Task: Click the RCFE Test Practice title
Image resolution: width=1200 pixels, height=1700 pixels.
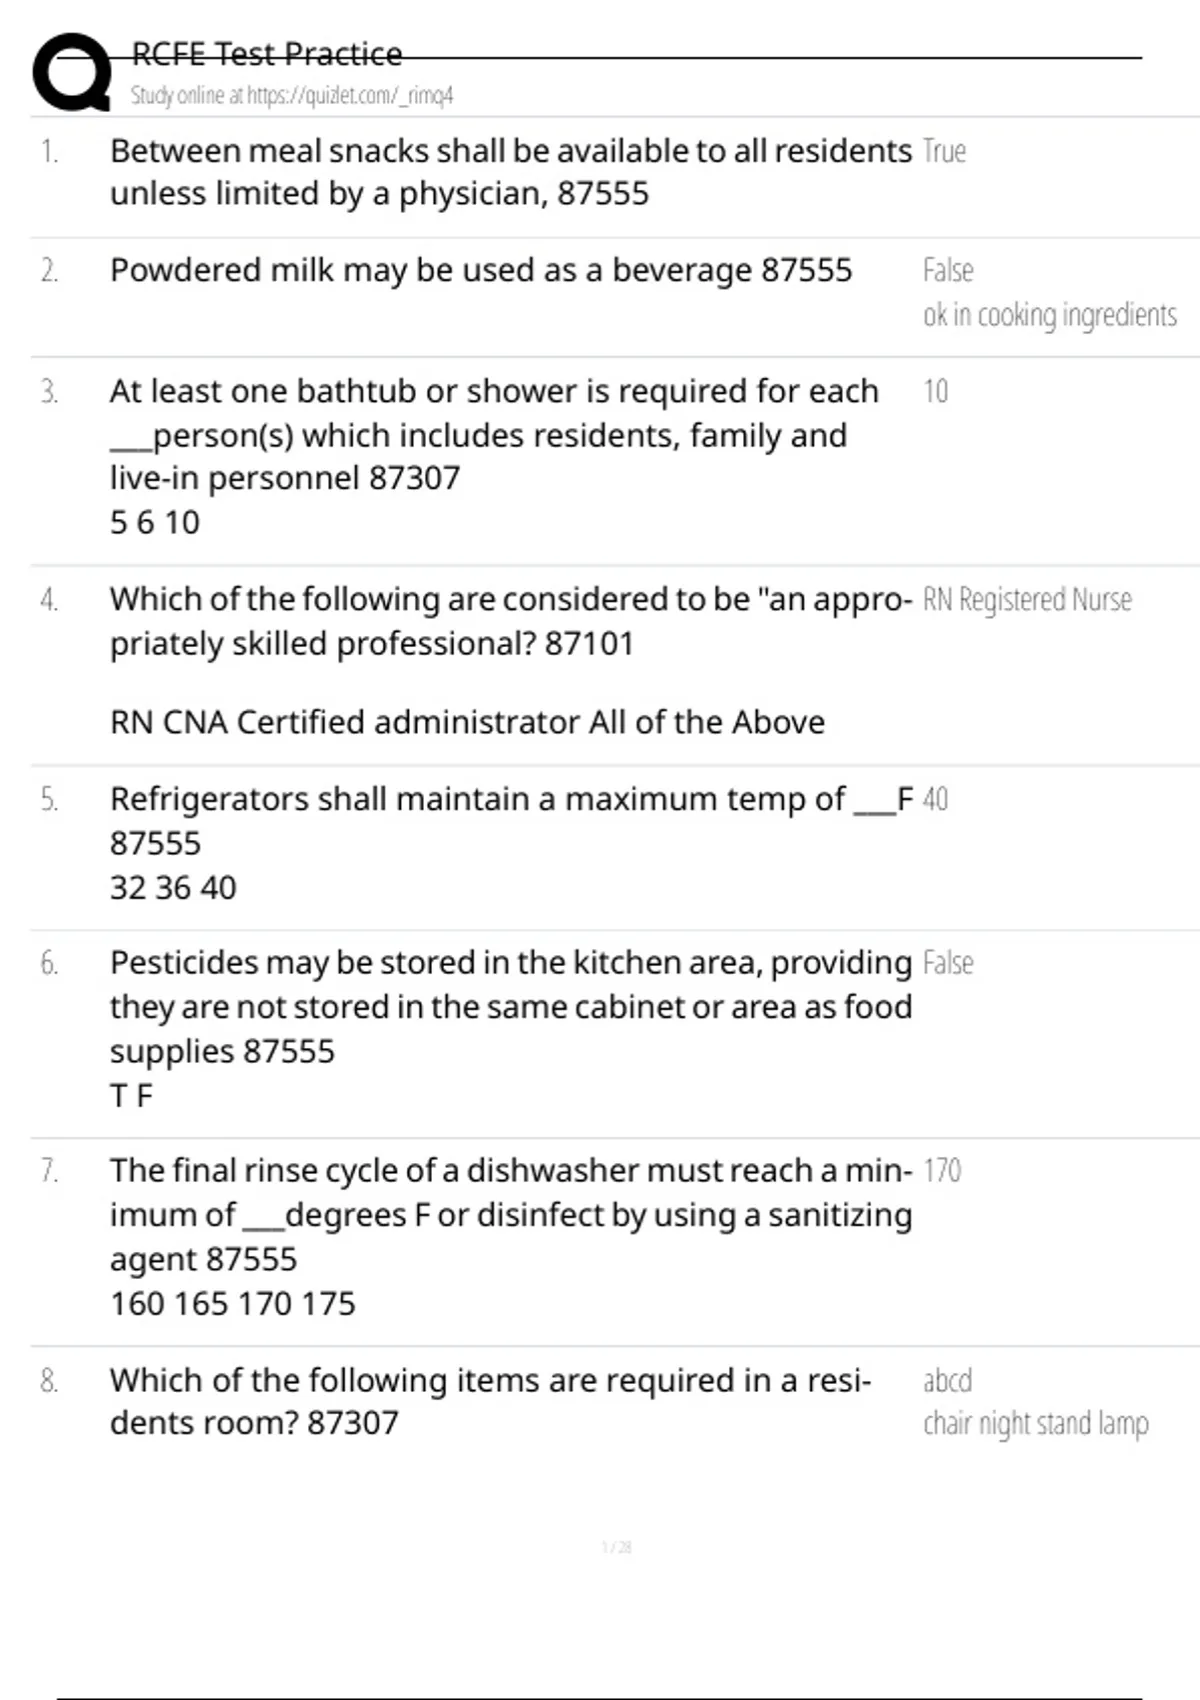Action: [267, 54]
